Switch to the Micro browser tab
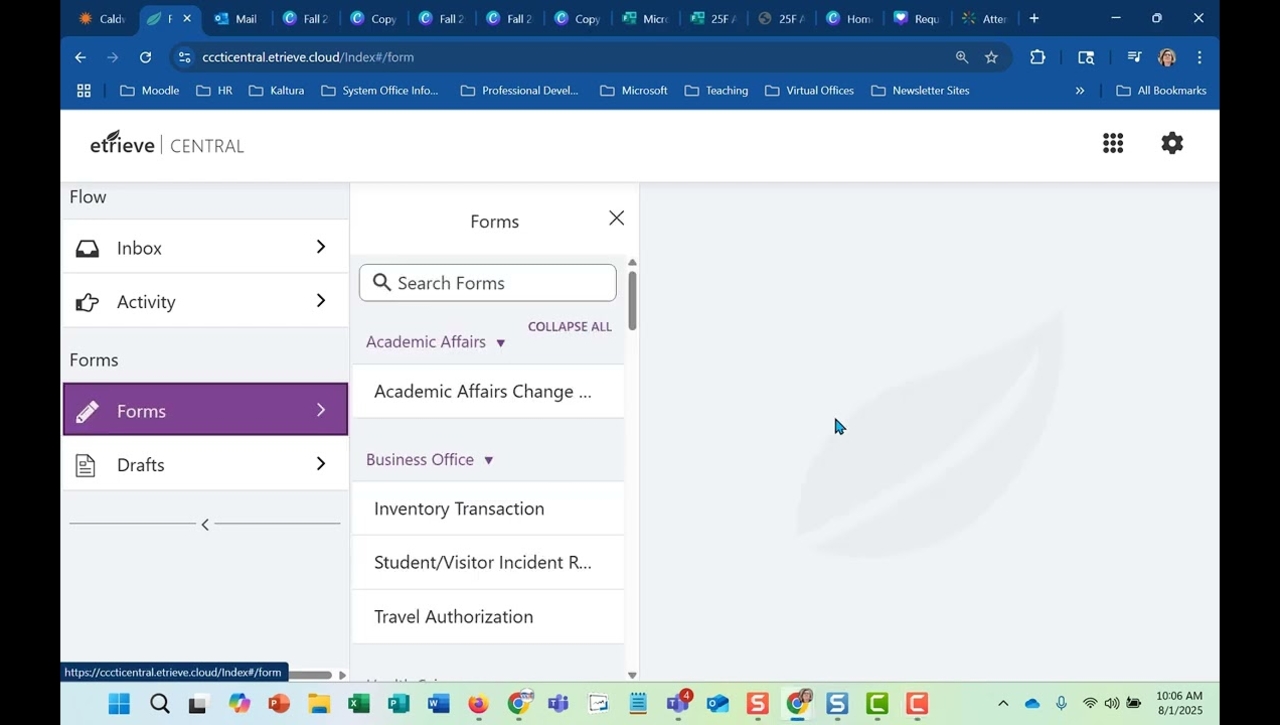The height and width of the screenshot is (725, 1280). coord(645,18)
